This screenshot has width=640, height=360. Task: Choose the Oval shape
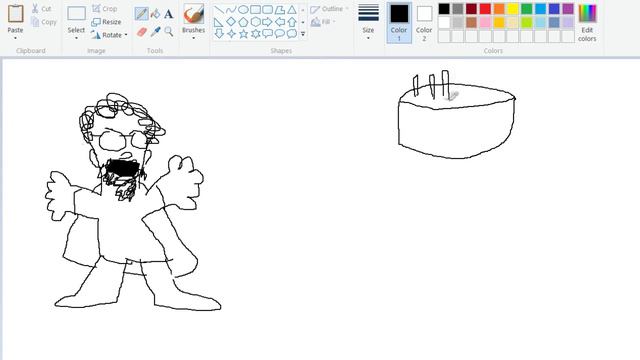(243, 9)
